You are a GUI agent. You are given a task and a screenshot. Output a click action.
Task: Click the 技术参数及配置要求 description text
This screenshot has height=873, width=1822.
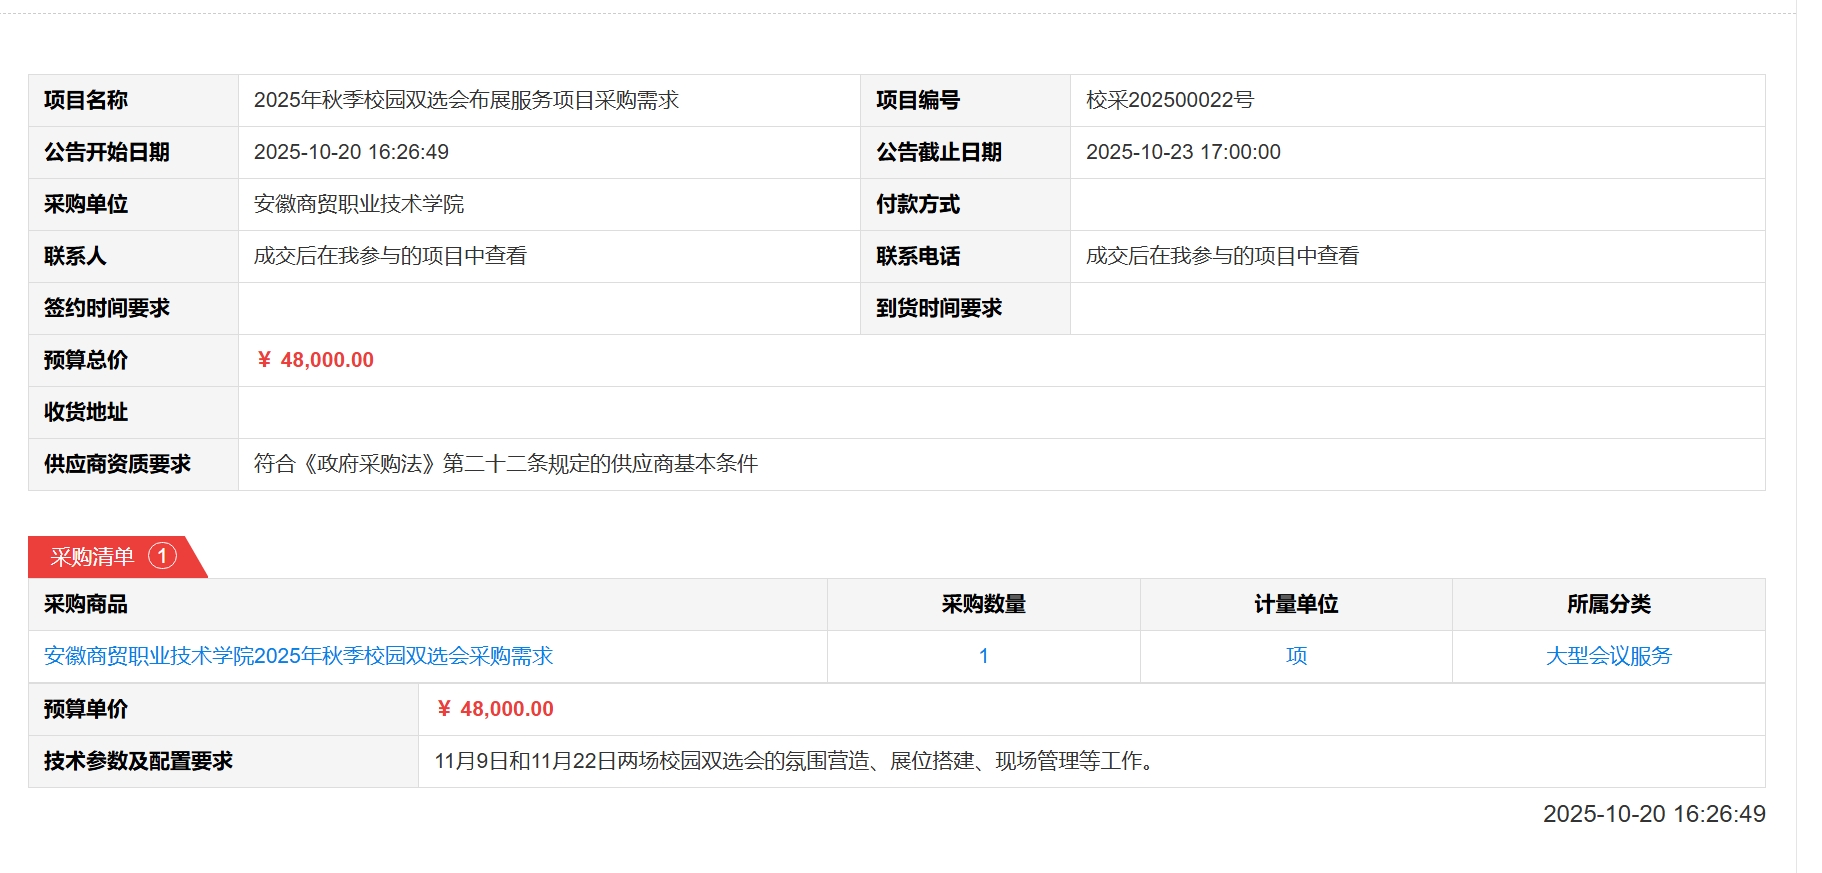click(x=797, y=761)
